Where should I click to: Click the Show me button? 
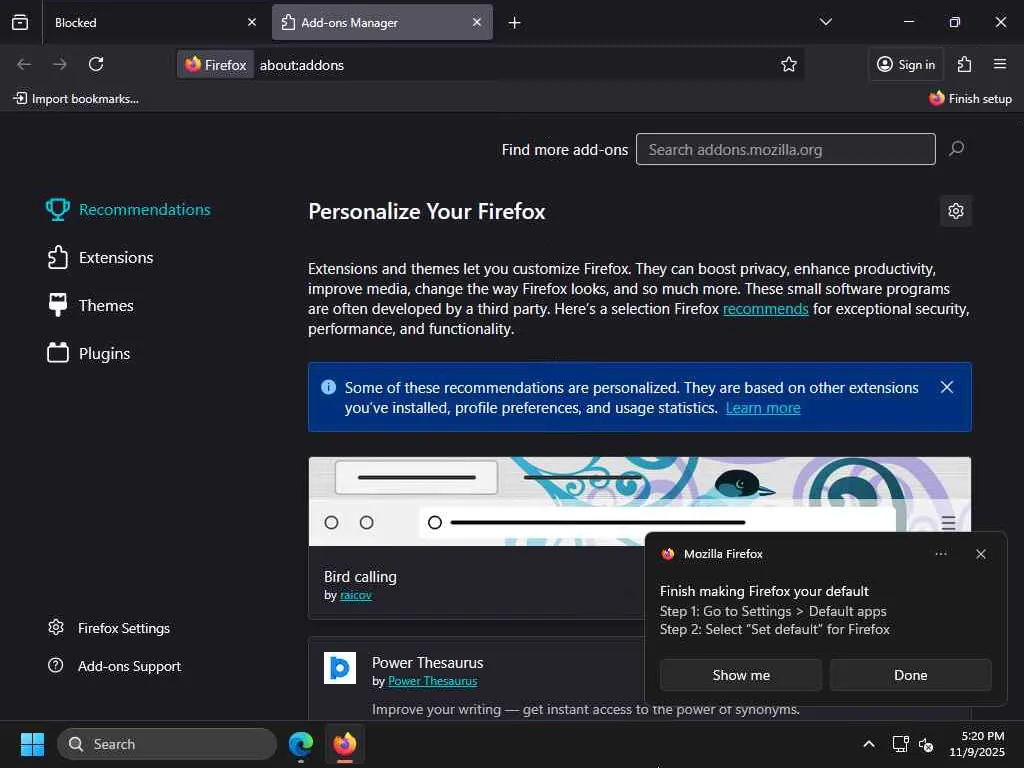(741, 675)
